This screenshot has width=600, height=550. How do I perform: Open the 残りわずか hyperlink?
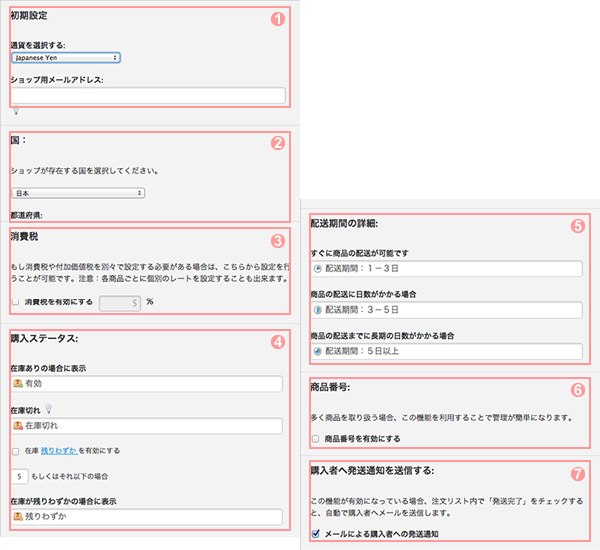[59, 451]
